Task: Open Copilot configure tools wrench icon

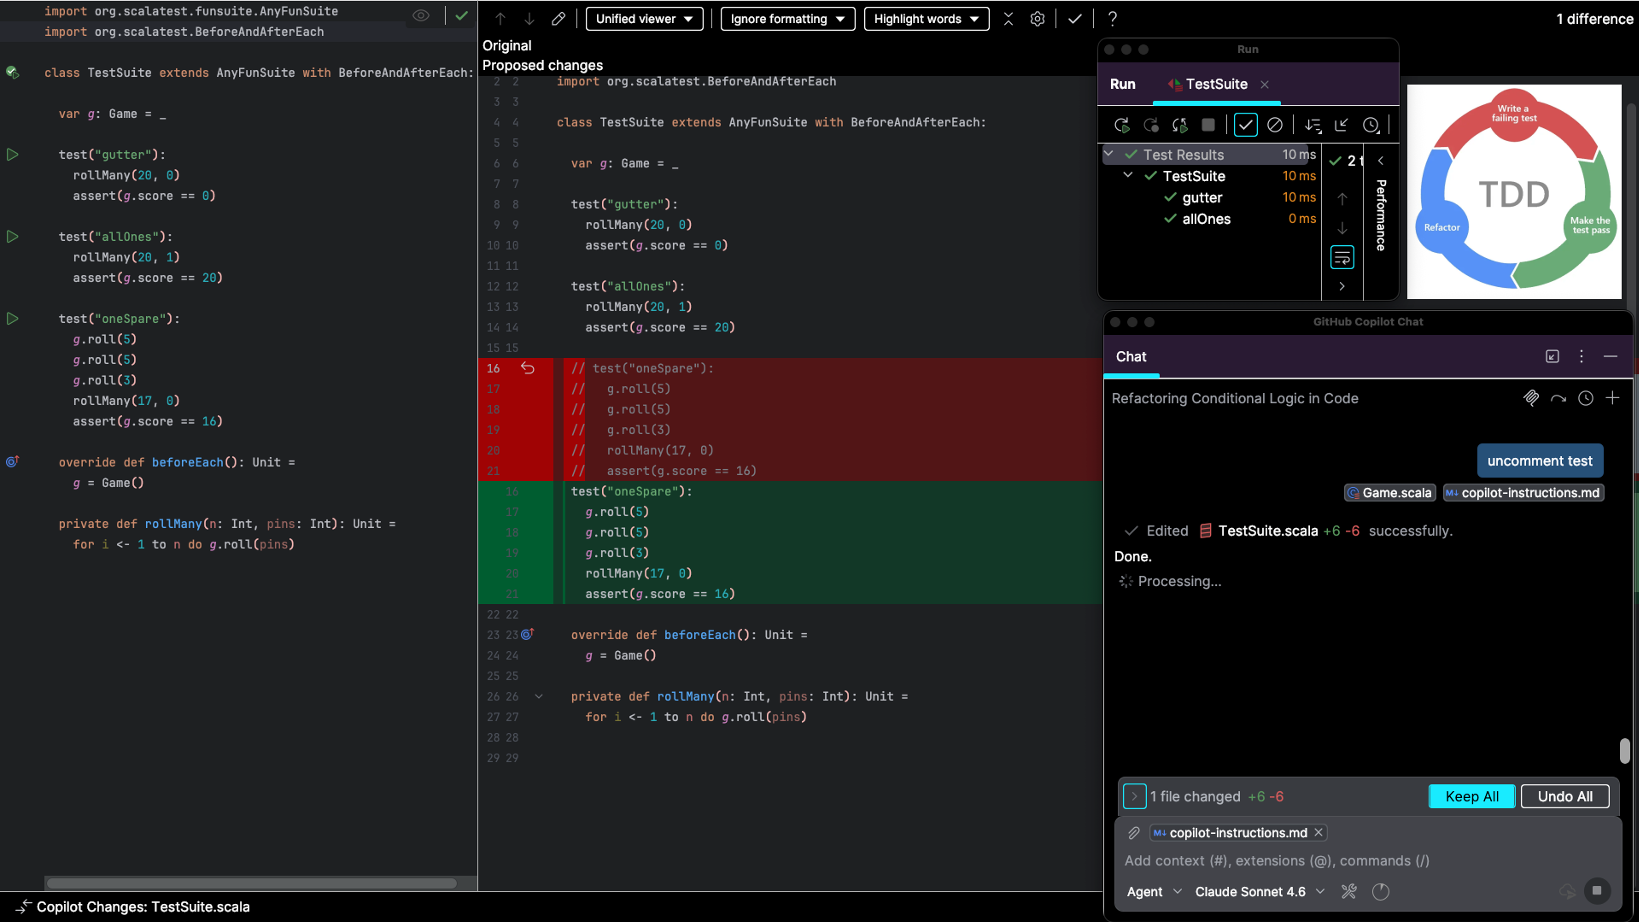Action: click(1349, 891)
